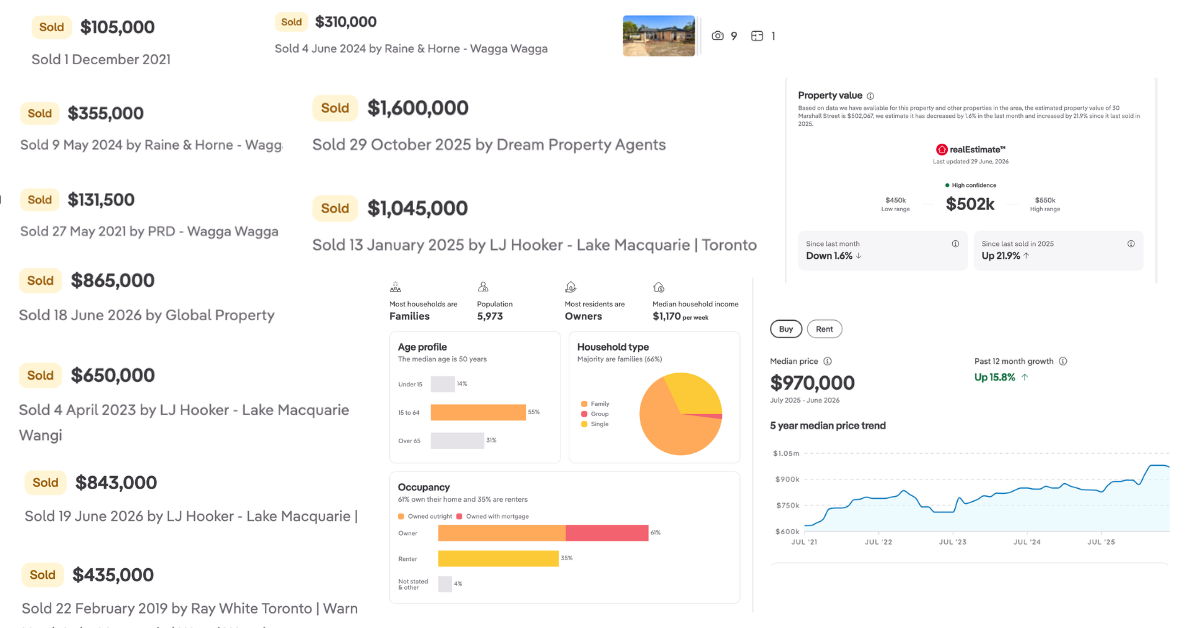Click the info icon beside Past 12 month growth

point(1063,361)
